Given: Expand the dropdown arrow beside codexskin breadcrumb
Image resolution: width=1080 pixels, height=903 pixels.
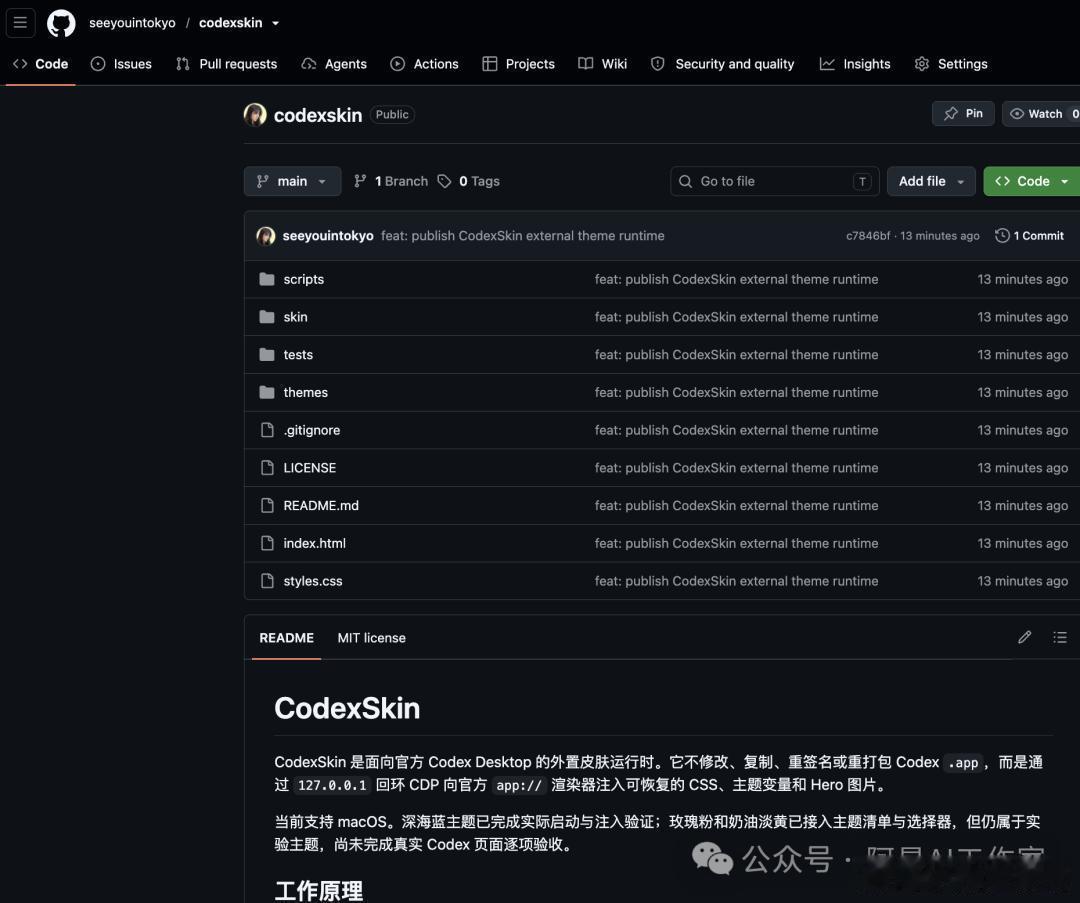Looking at the screenshot, I should (x=276, y=23).
